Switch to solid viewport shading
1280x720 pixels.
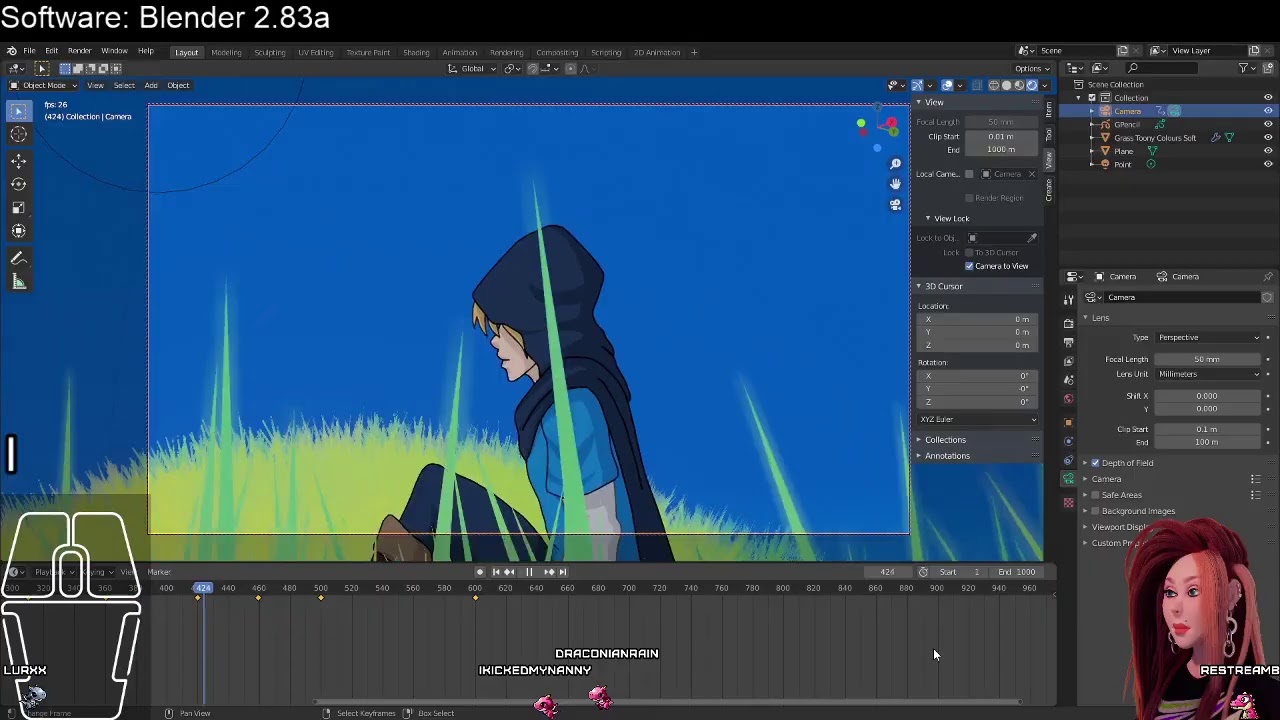tap(1006, 85)
